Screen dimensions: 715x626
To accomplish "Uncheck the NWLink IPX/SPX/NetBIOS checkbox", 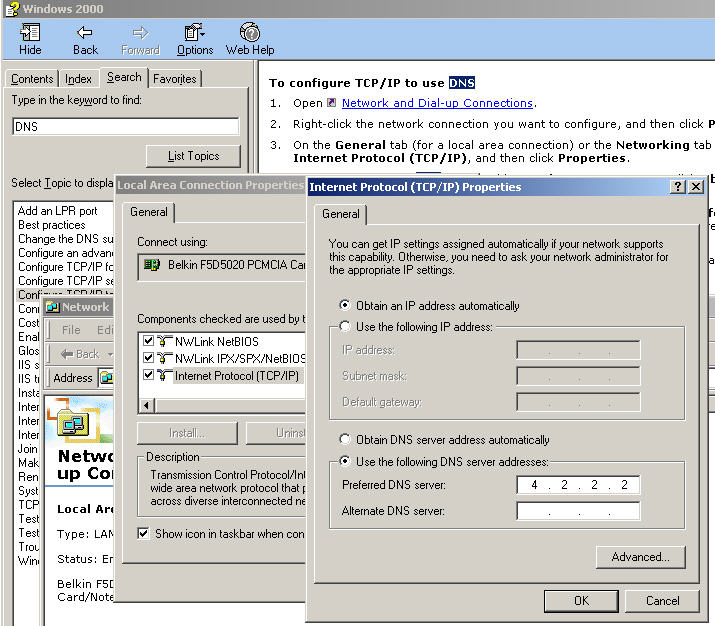I will (x=148, y=357).
